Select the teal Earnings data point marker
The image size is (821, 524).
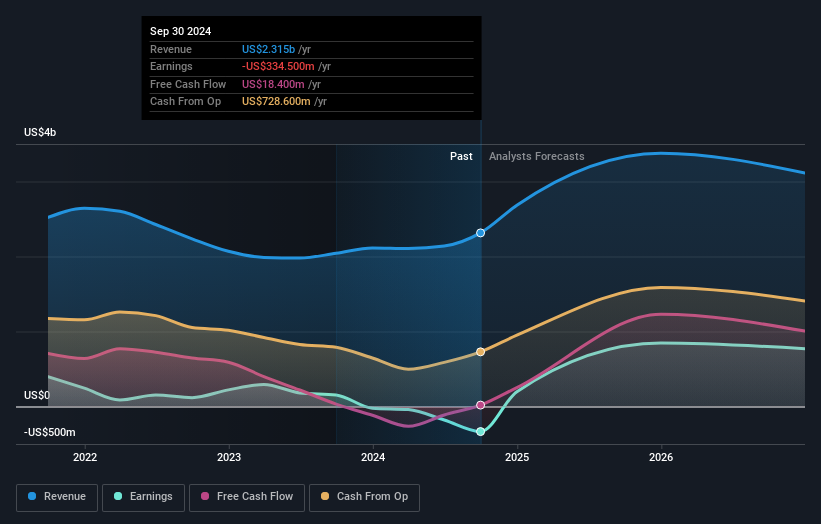(480, 432)
